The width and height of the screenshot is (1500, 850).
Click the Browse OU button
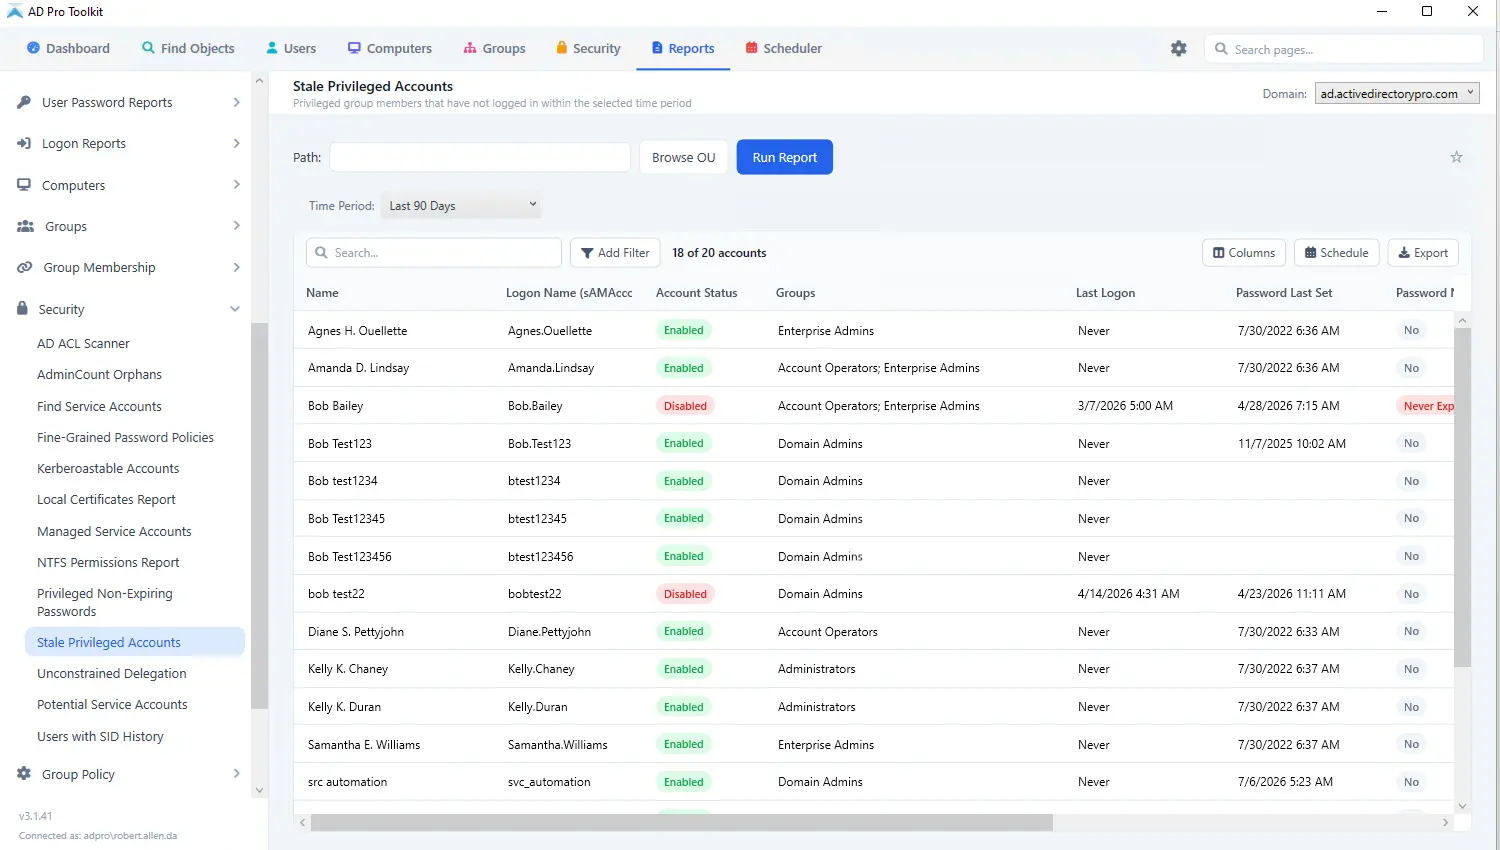(684, 157)
